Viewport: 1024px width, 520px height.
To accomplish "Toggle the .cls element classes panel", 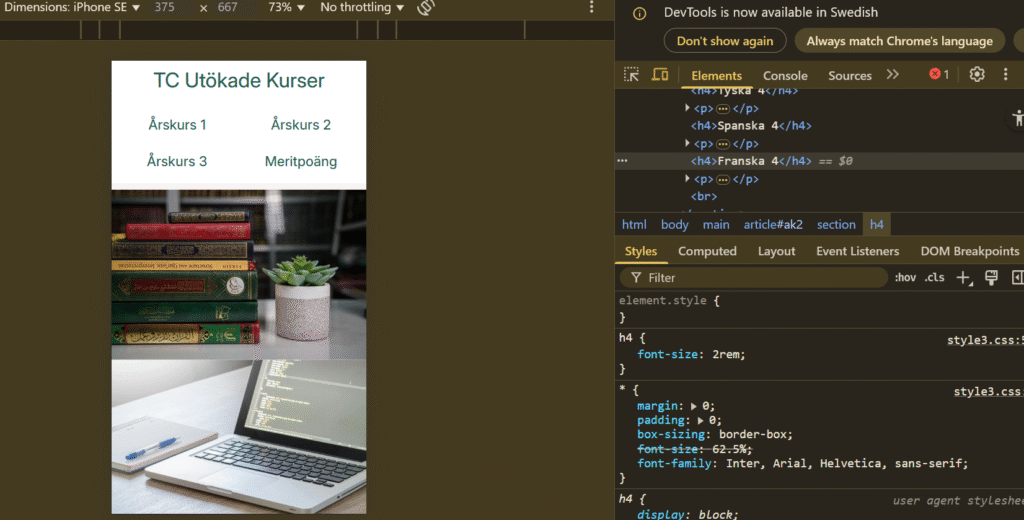I will [x=935, y=278].
